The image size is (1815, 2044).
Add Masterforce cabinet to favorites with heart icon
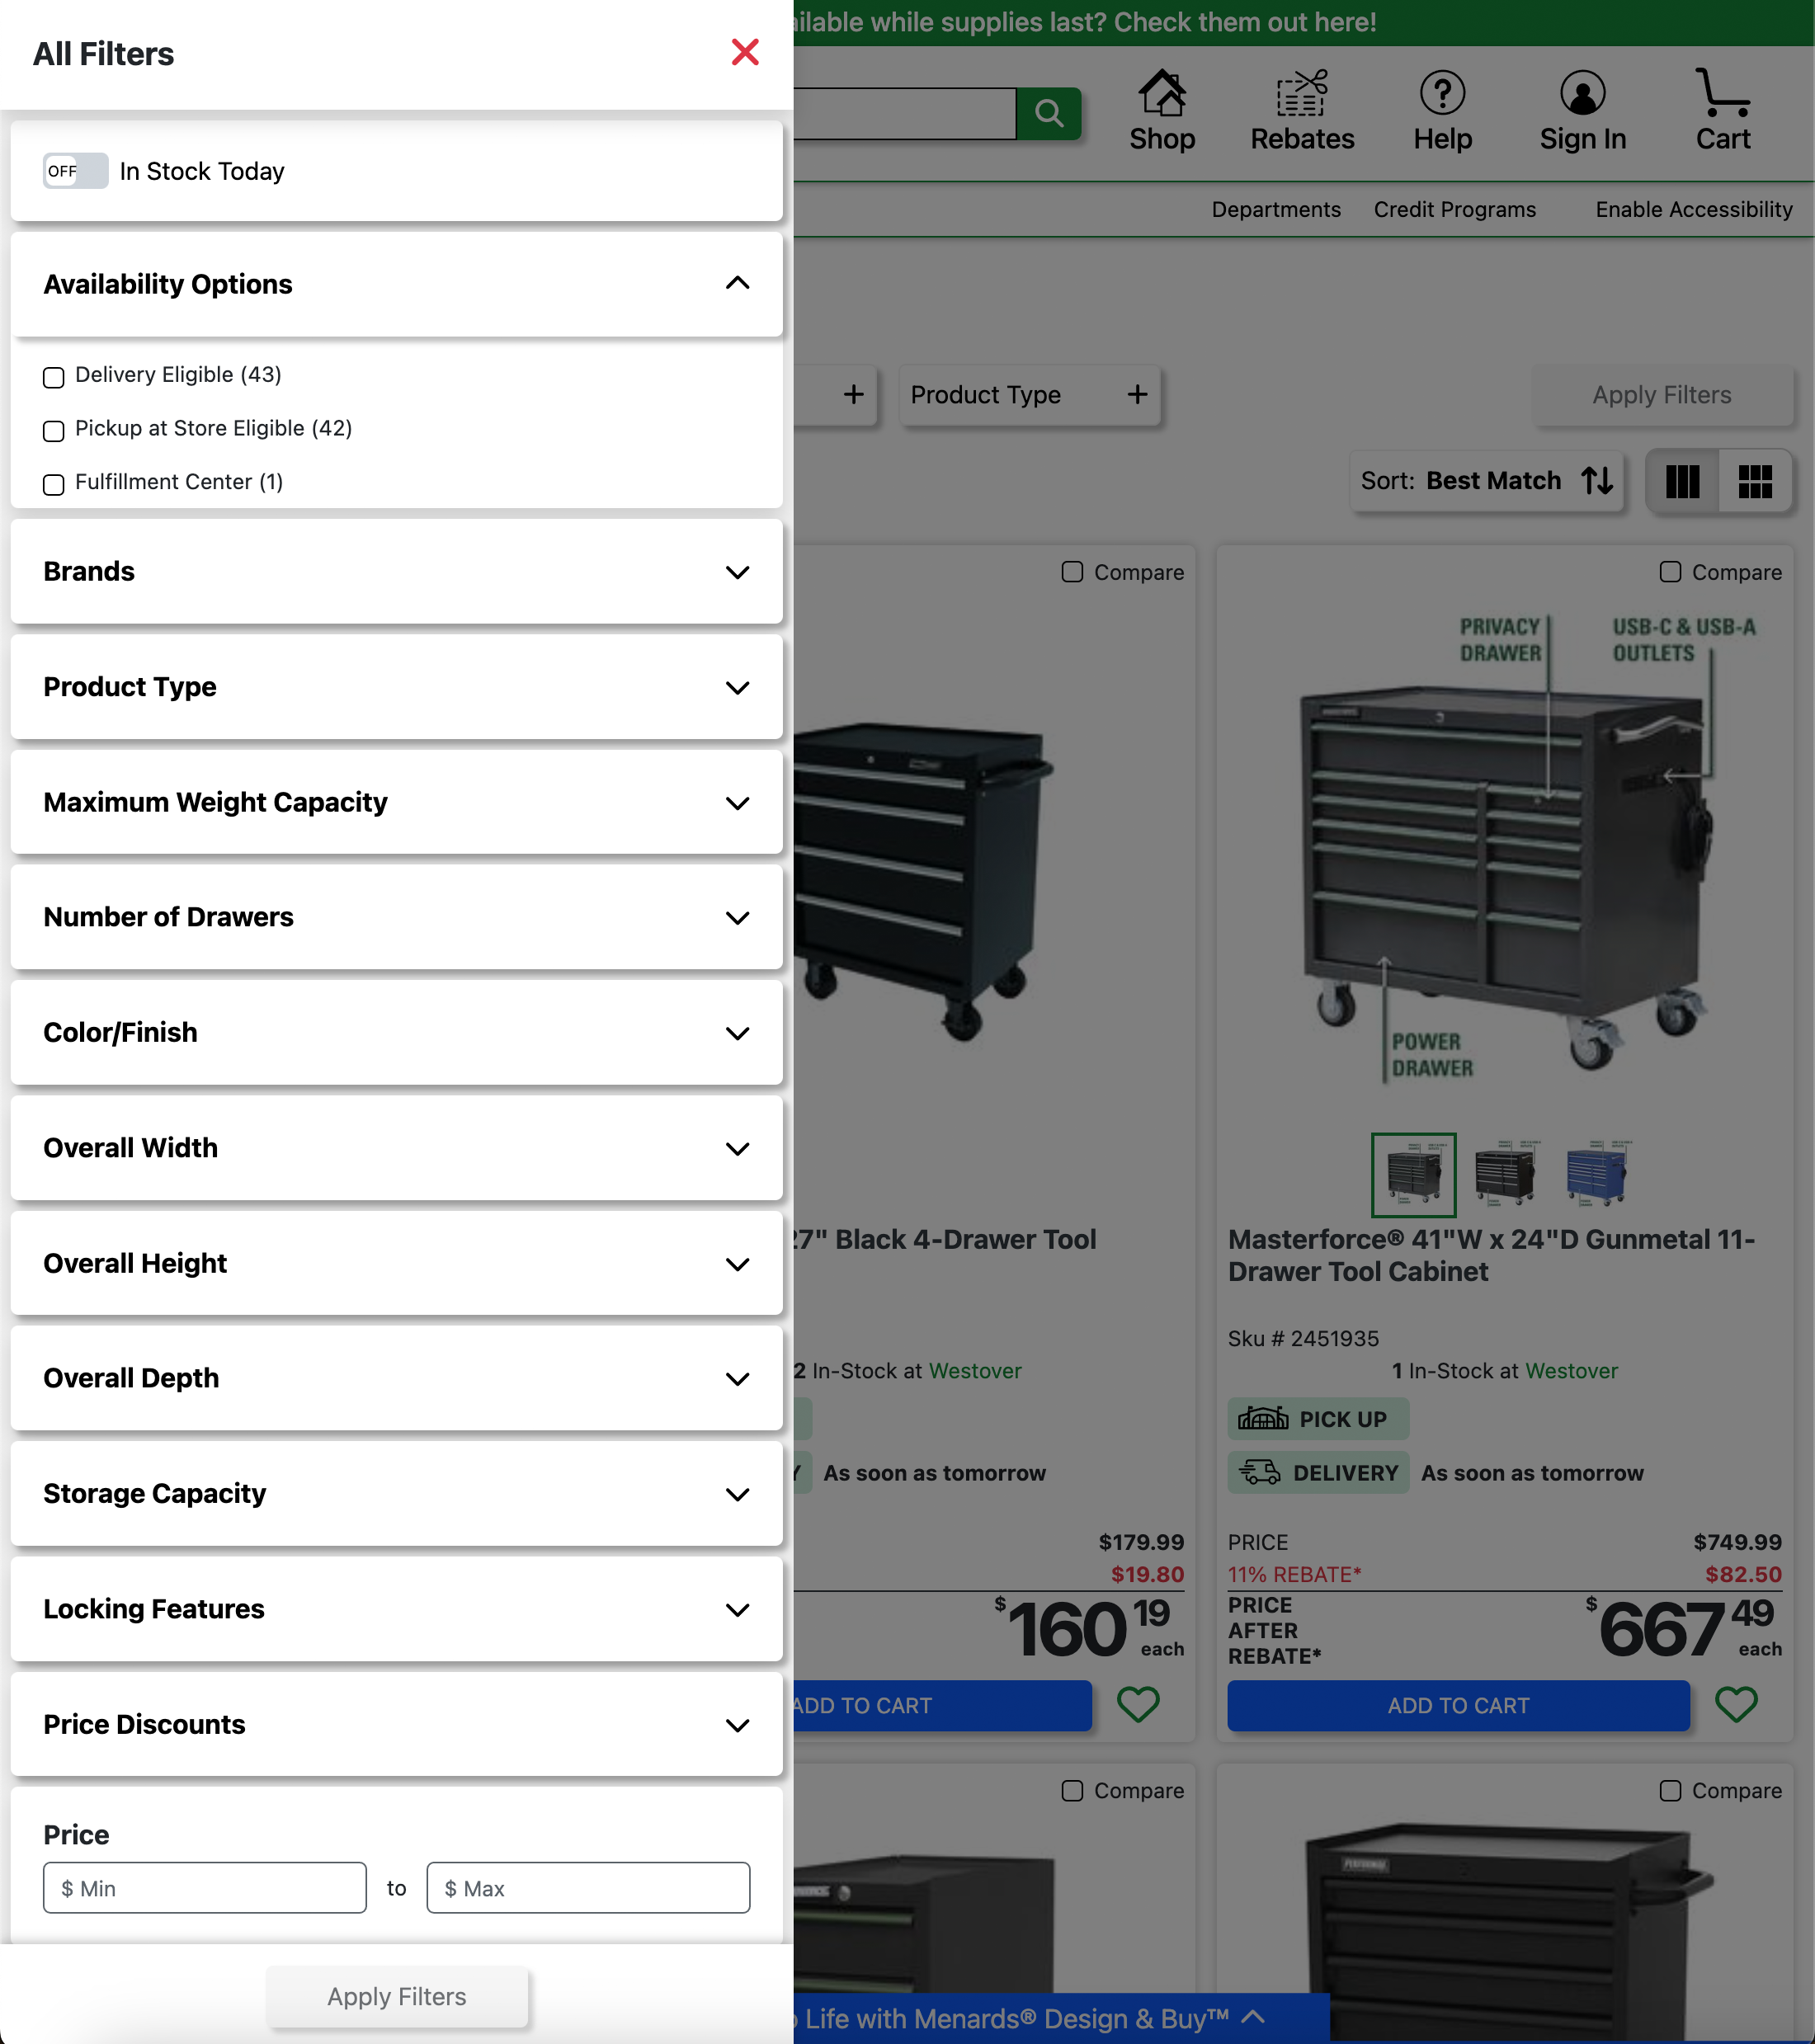(x=1737, y=1705)
